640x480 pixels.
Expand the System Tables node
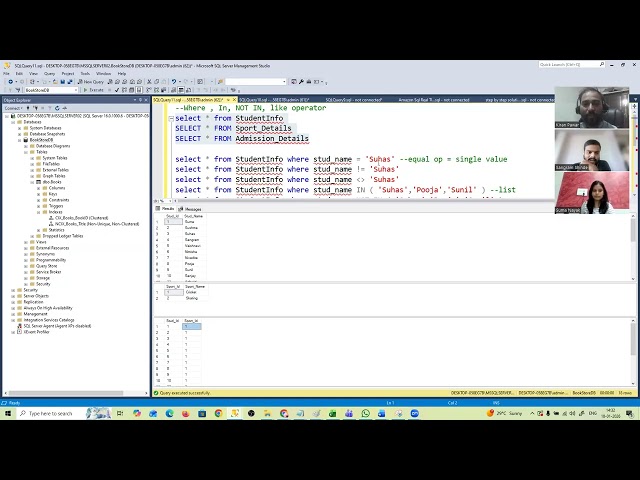point(33,158)
